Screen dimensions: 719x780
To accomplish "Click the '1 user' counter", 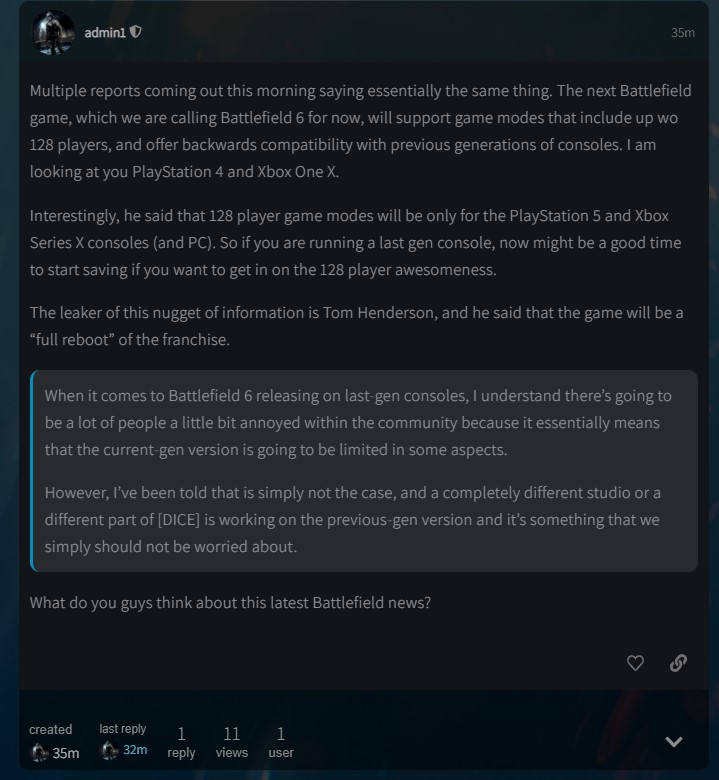I will click(x=281, y=742).
